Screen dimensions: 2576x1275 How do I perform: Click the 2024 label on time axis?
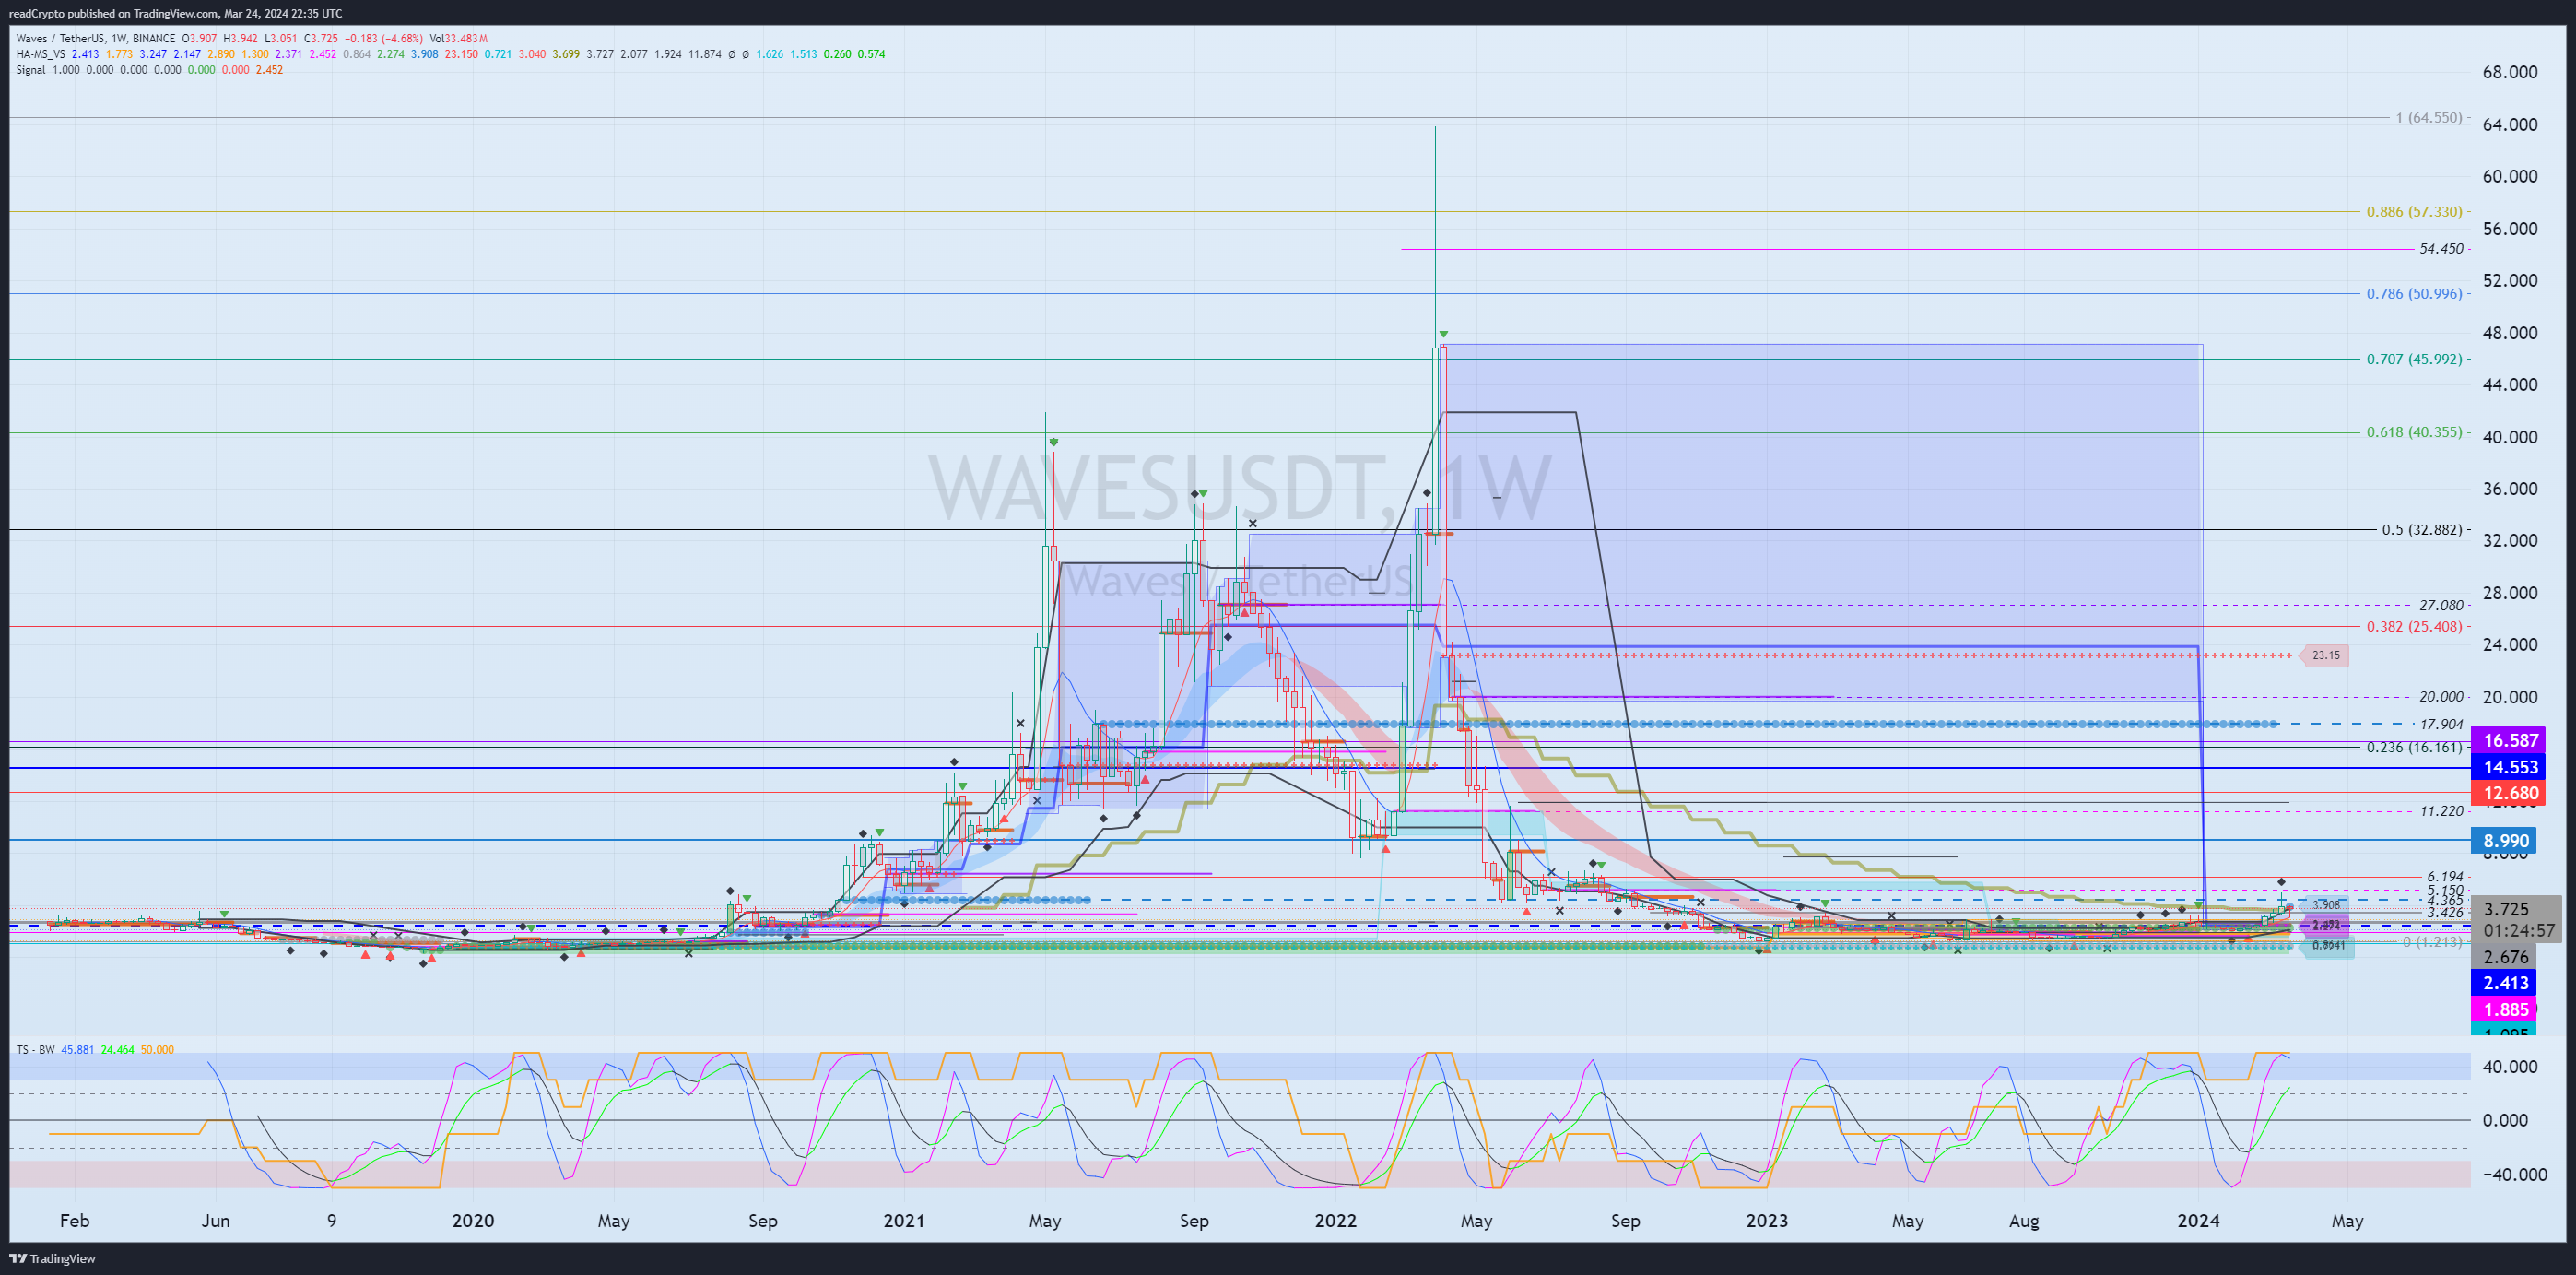pos(2198,1221)
